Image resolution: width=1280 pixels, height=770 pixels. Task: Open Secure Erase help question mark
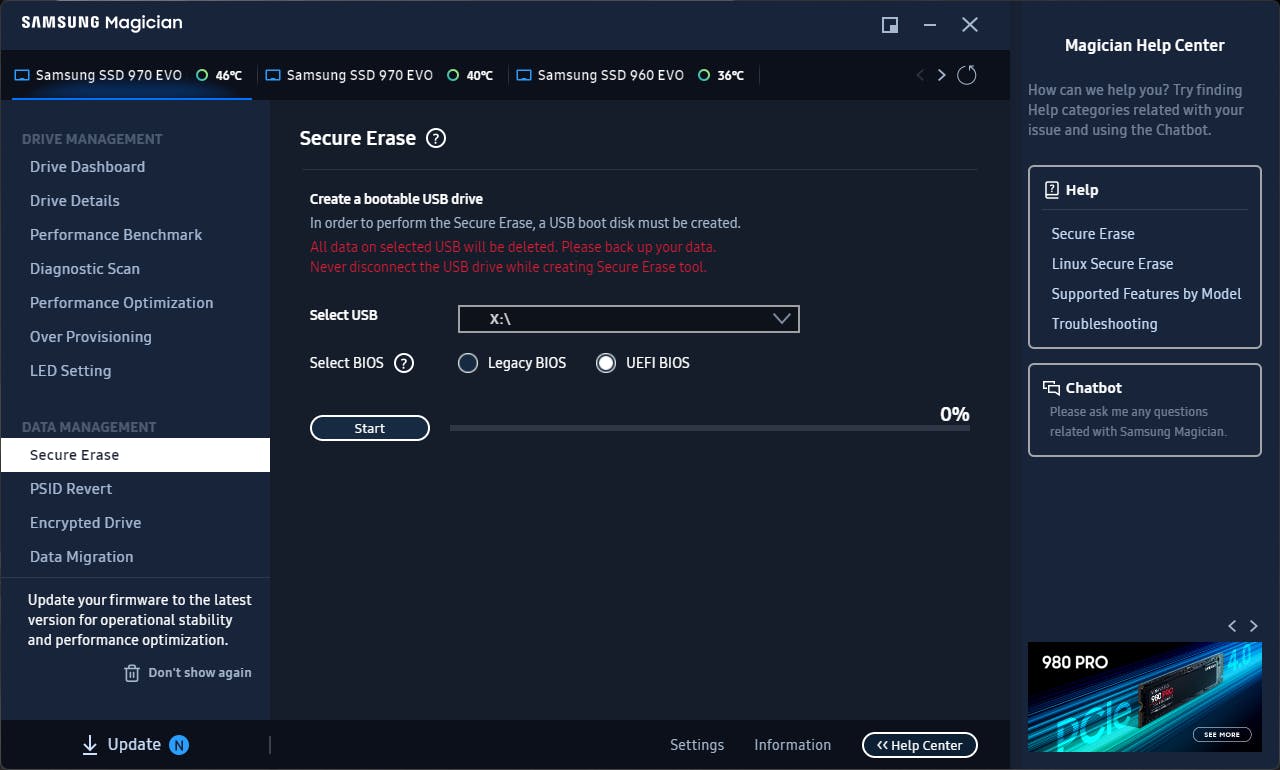[436, 139]
